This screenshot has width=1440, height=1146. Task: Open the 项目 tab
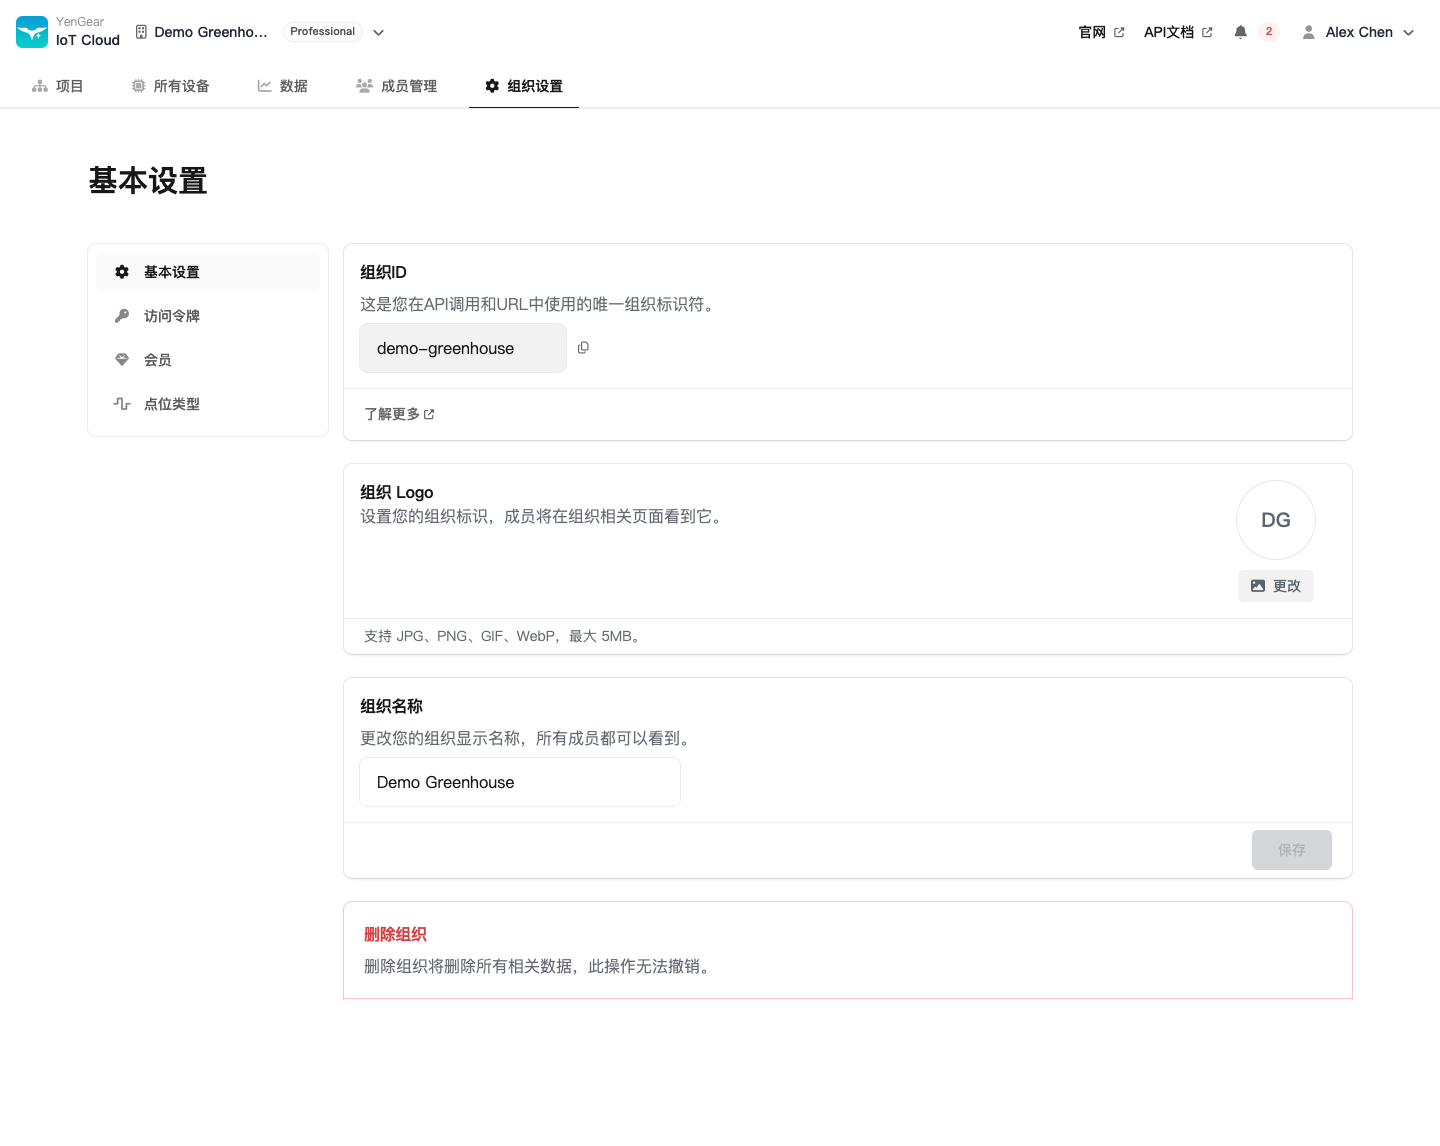tap(57, 86)
